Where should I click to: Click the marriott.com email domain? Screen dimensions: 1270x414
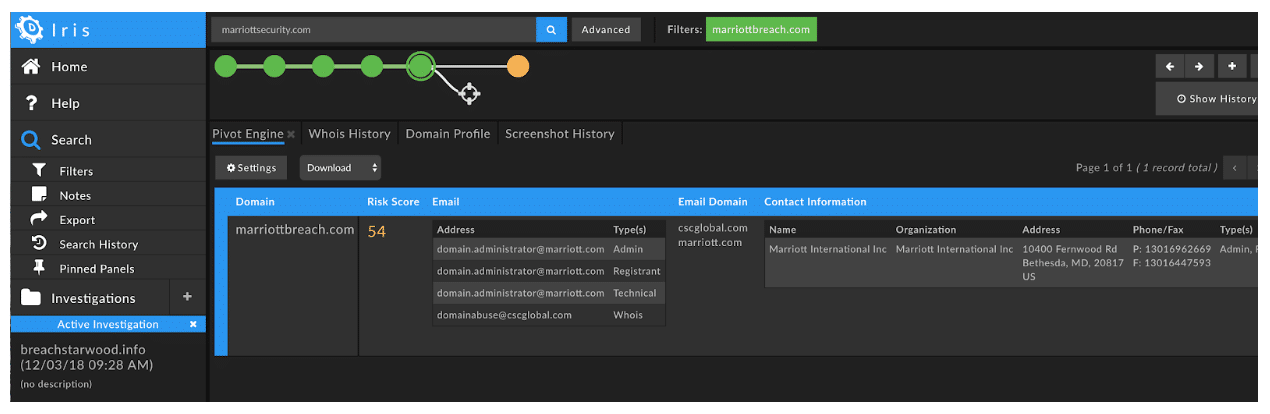coord(710,242)
